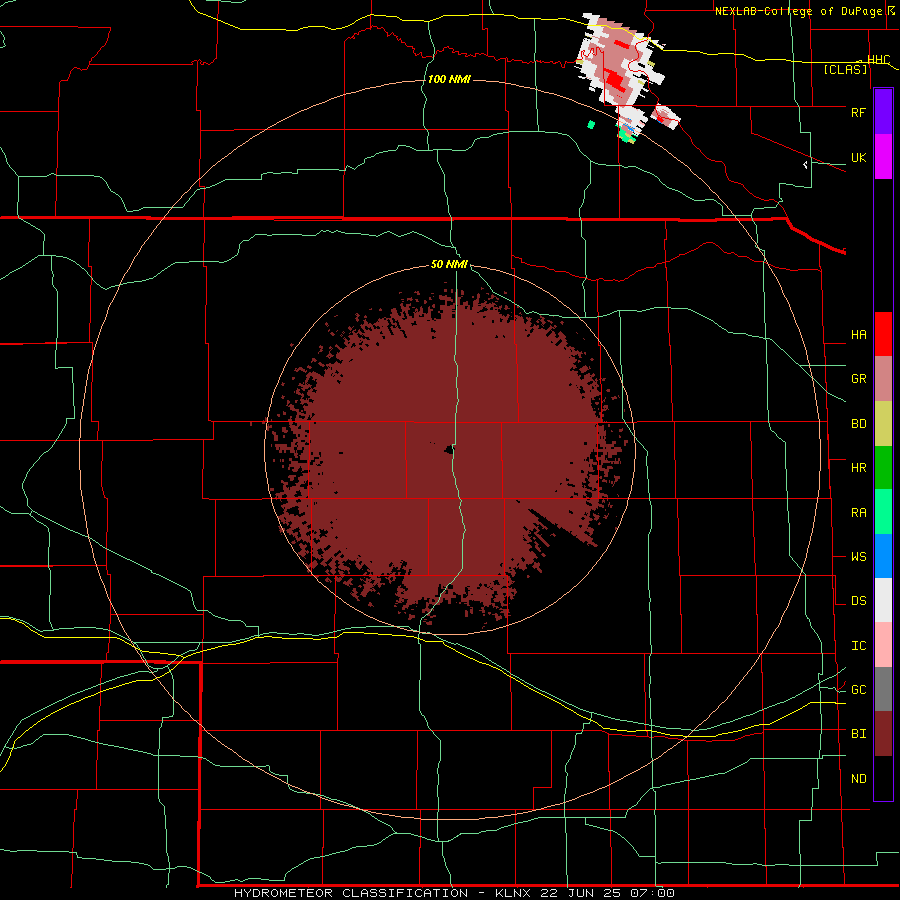The image size is (900, 900).
Task: Click the [CLAS] label above the colorbar
Action: coord(845,69)
